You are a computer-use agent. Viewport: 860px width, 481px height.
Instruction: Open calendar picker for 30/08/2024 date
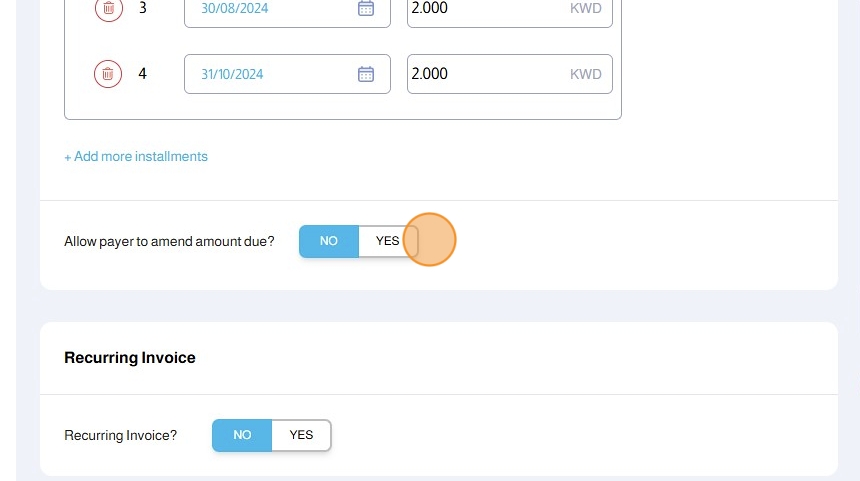[366, 8]
